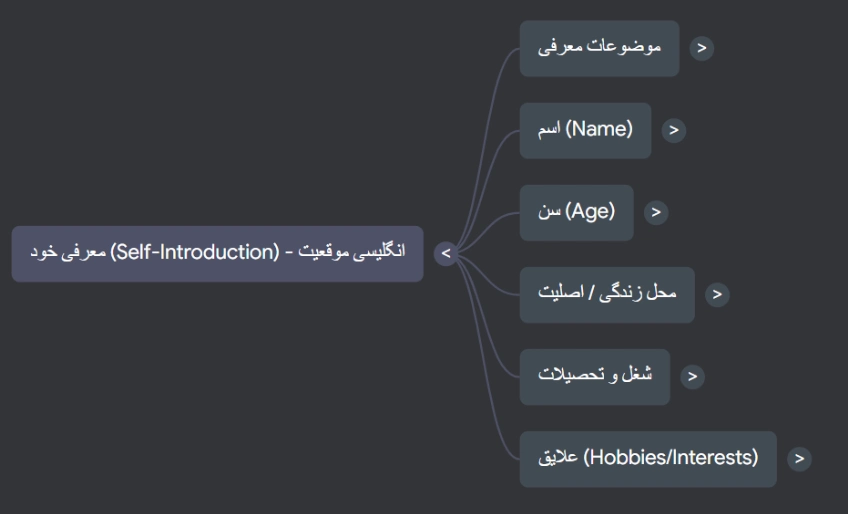Click the words "معرفی خود" in the root node
The image size is (848, 514).
click(x=67, y=252)
